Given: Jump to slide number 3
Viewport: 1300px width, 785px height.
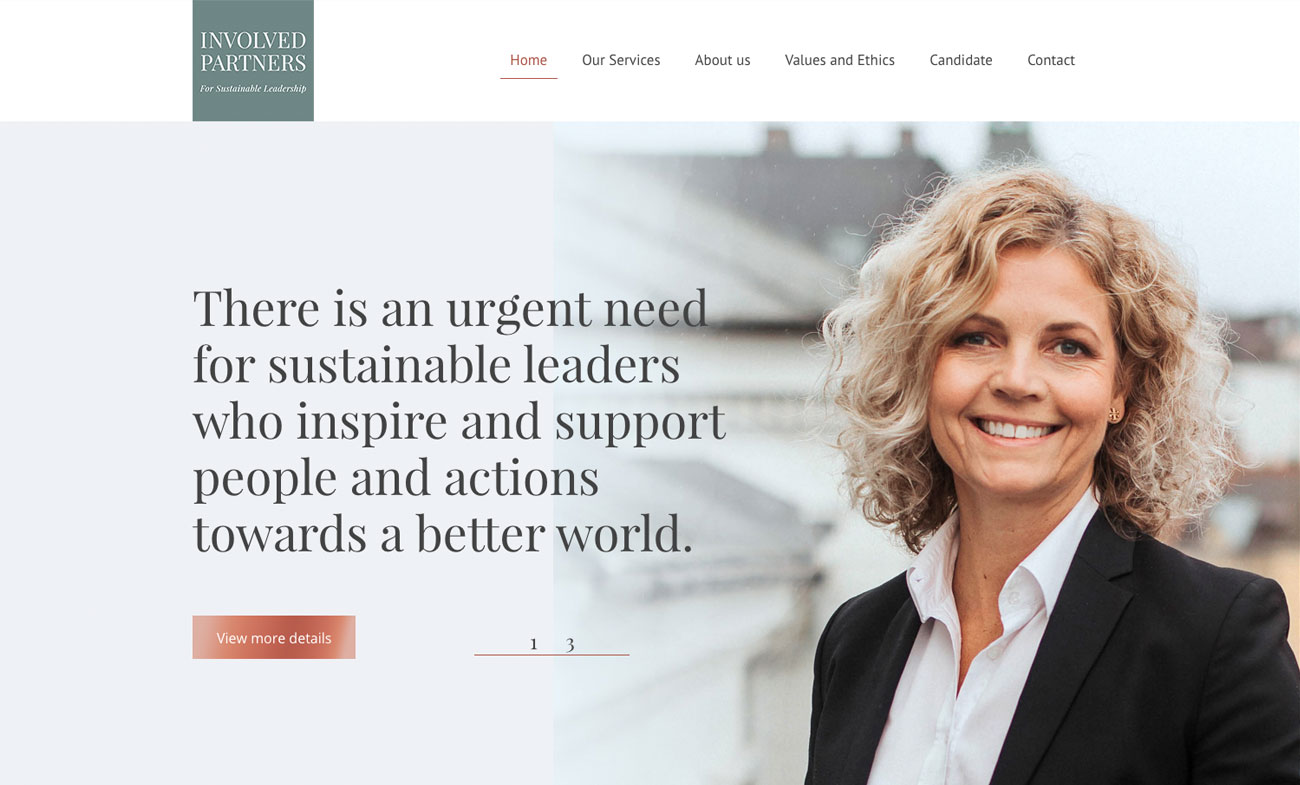Looking at the screenshot, I should point(570,644).
